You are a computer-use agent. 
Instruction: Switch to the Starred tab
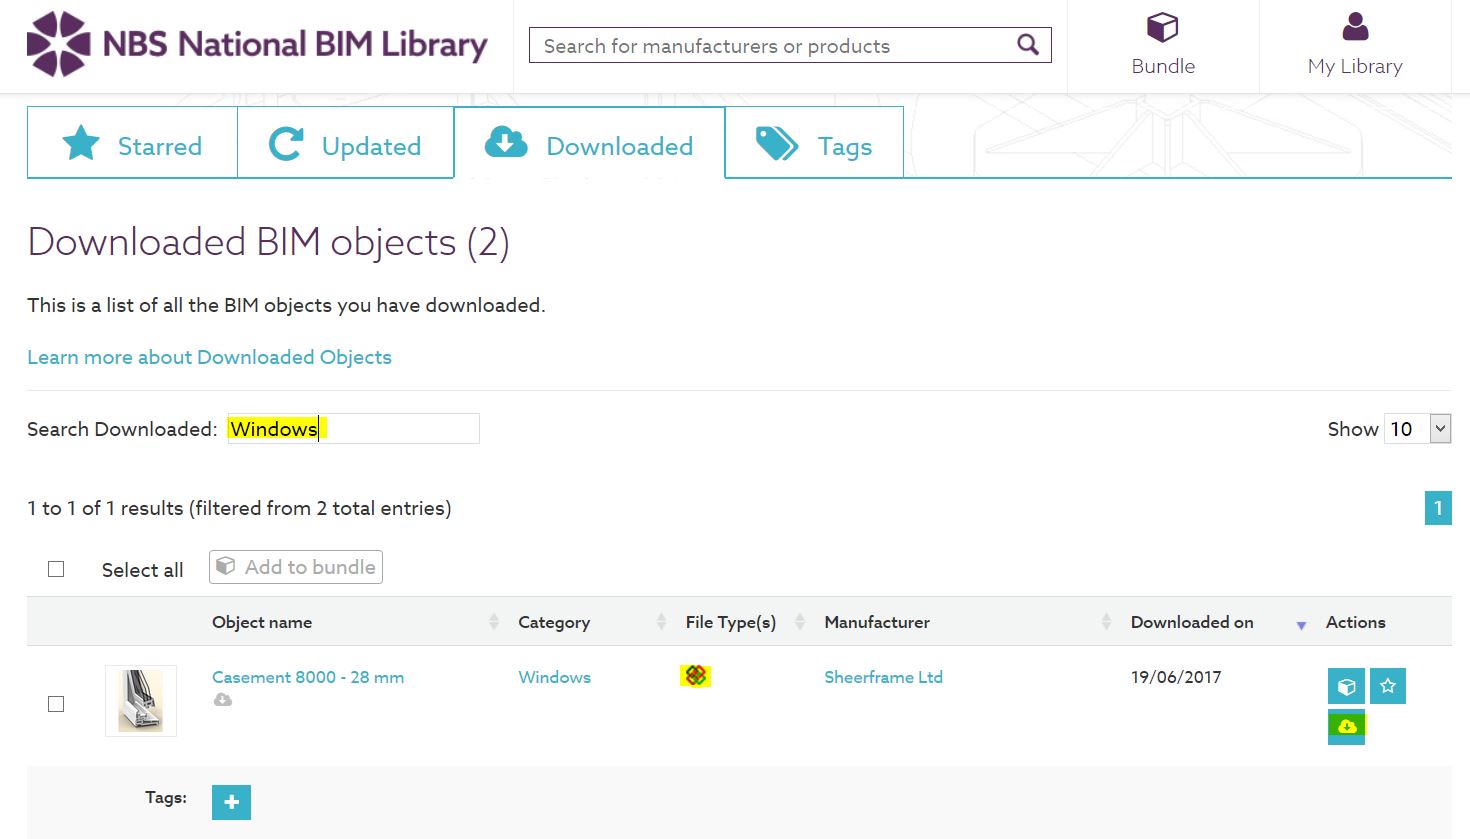132,146
